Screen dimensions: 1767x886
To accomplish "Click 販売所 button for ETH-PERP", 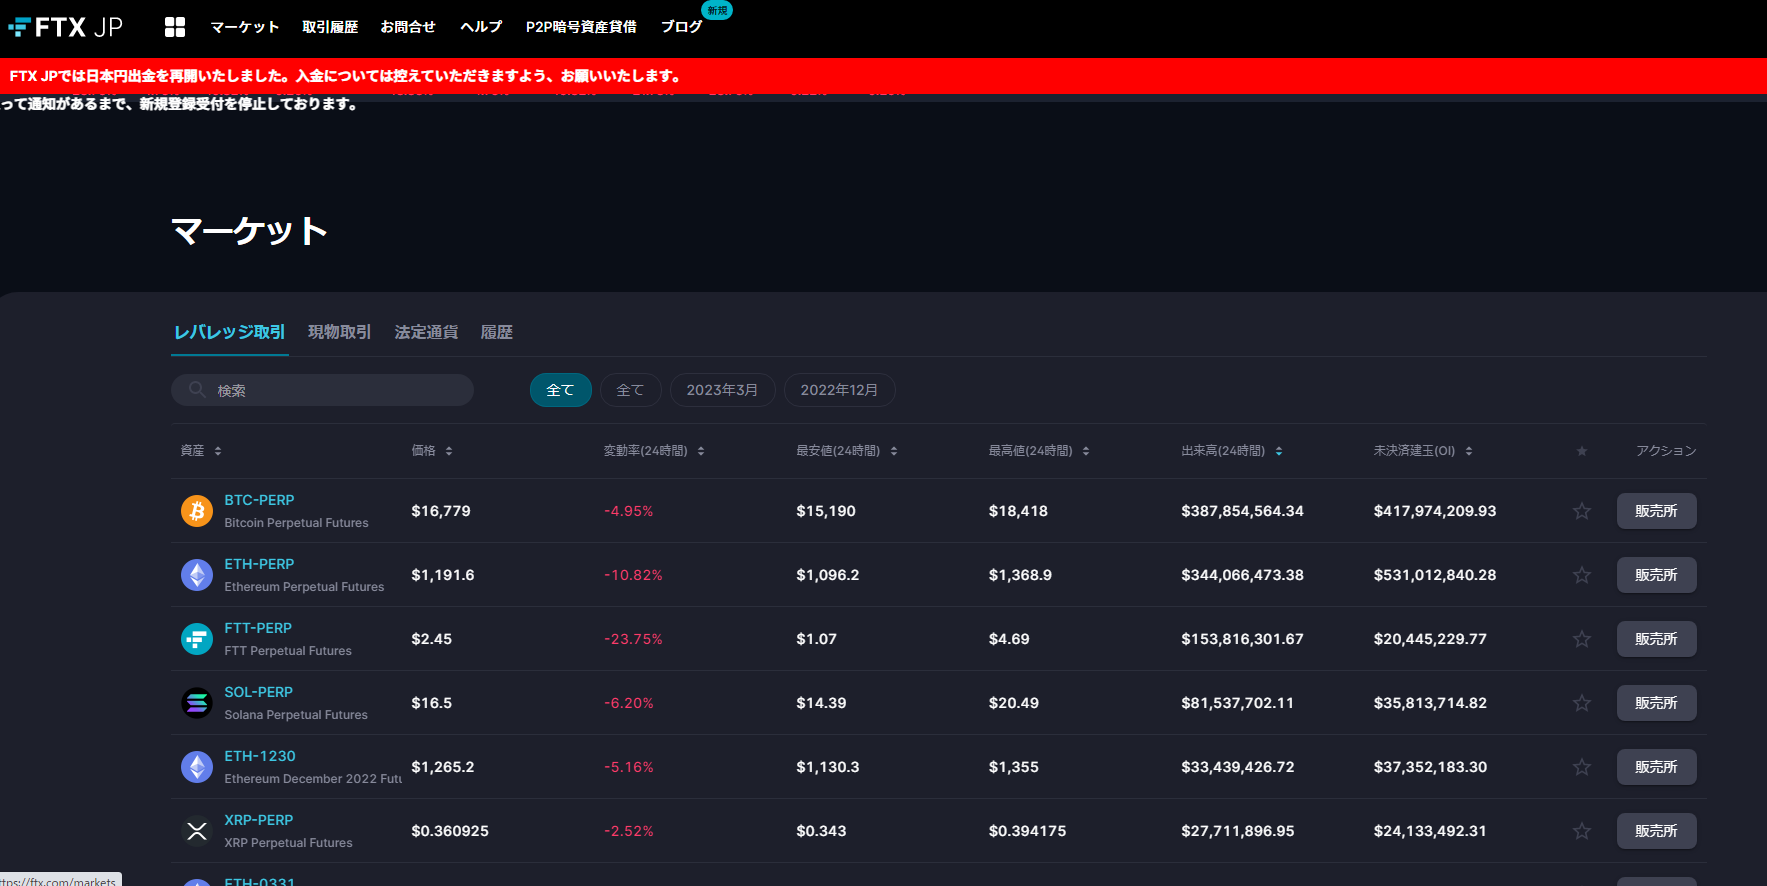I will 1656,575.
